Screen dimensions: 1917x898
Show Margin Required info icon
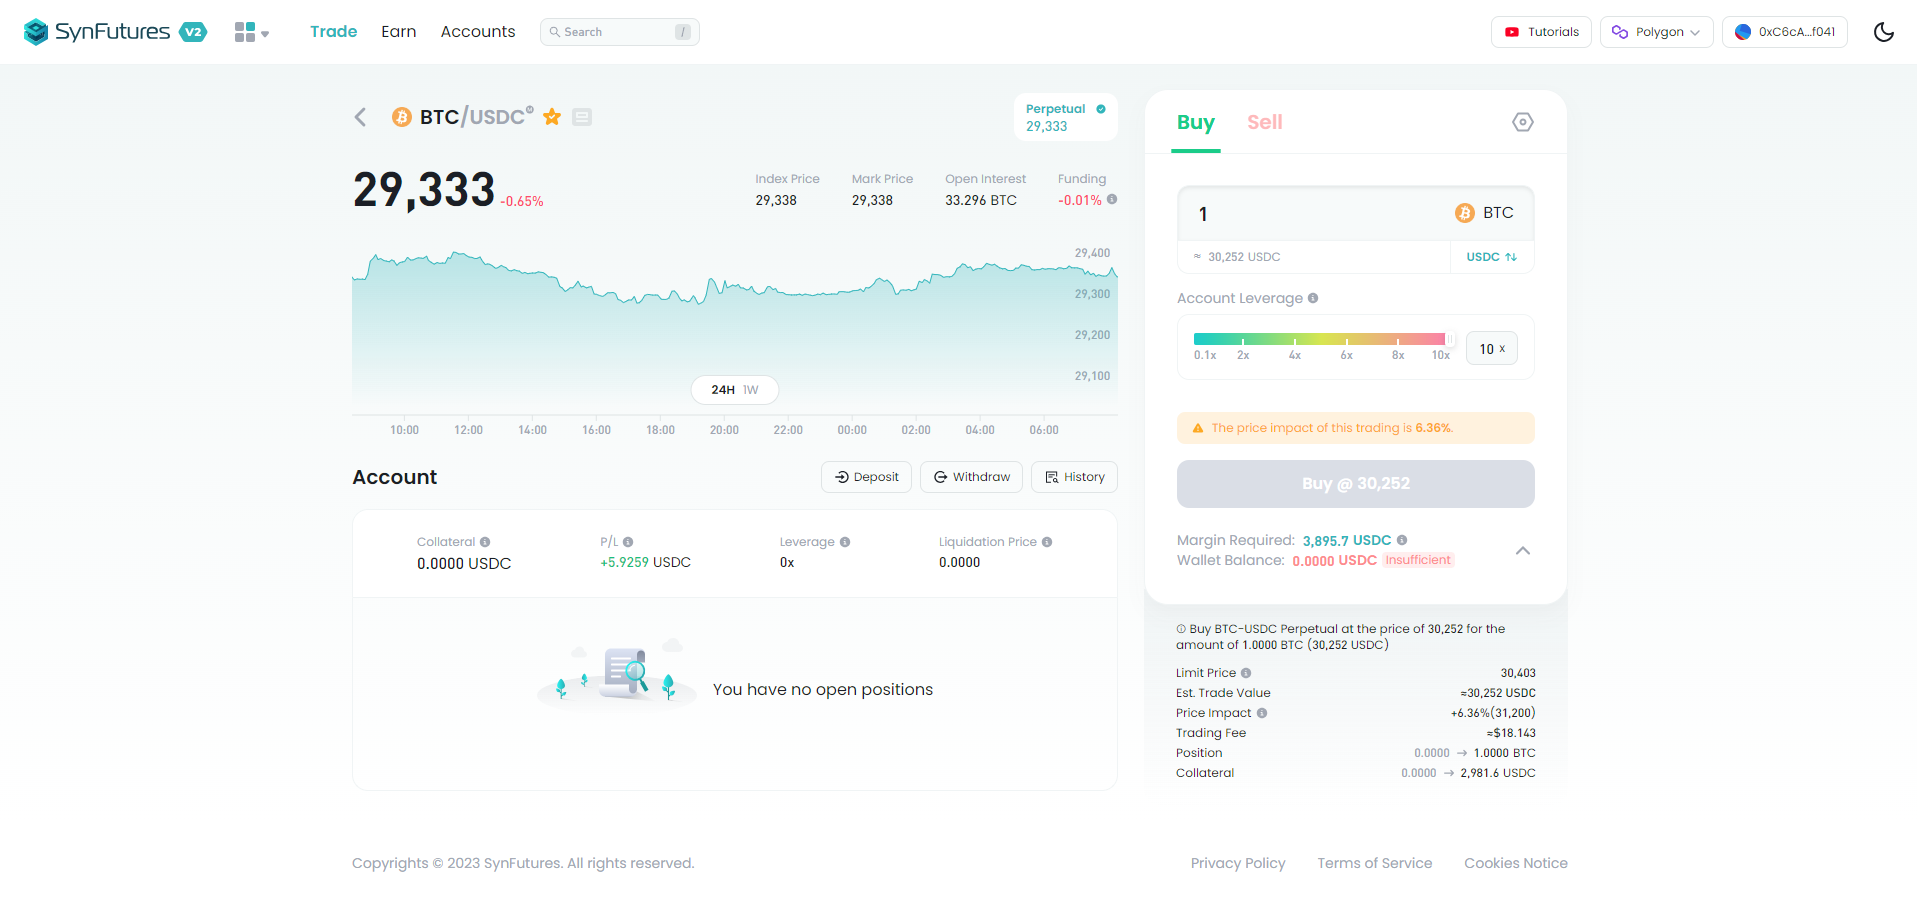click(1402, 540)
